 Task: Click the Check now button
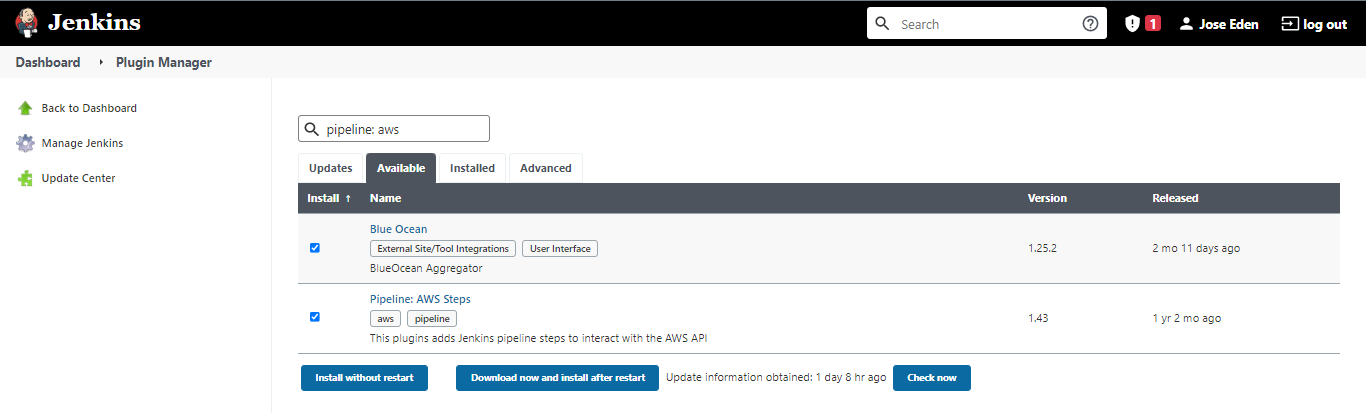coord(932,378)
